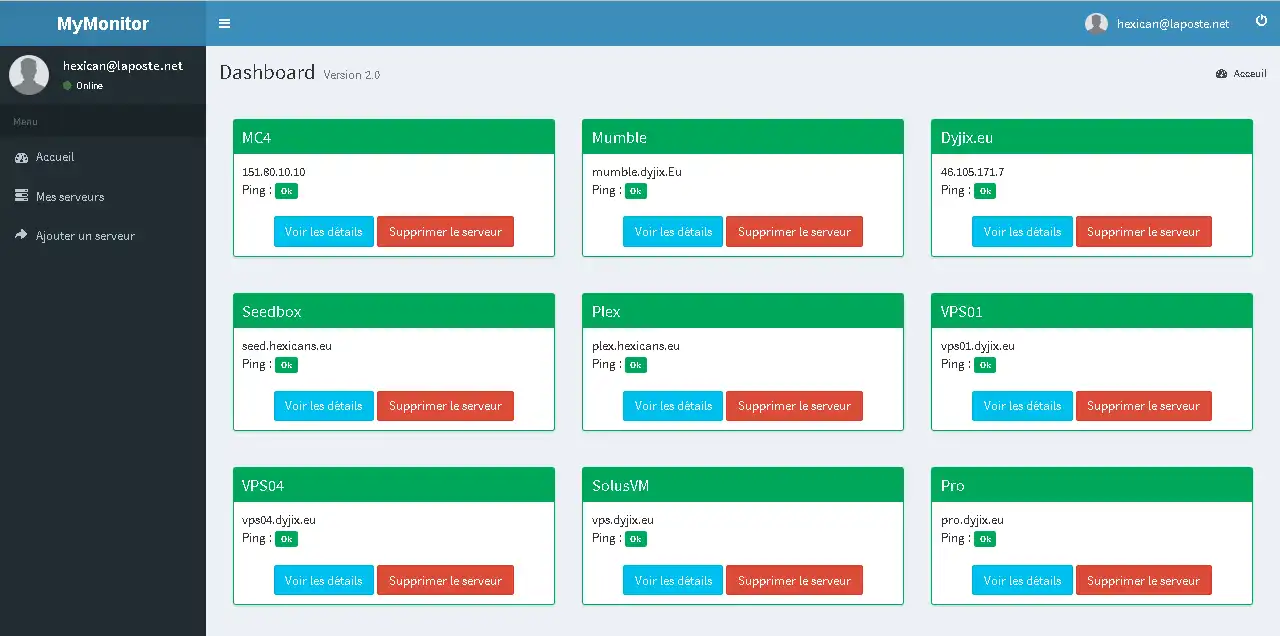
Task: Click the Dyjix.eu card header
Action: [x=1092, y=137]
